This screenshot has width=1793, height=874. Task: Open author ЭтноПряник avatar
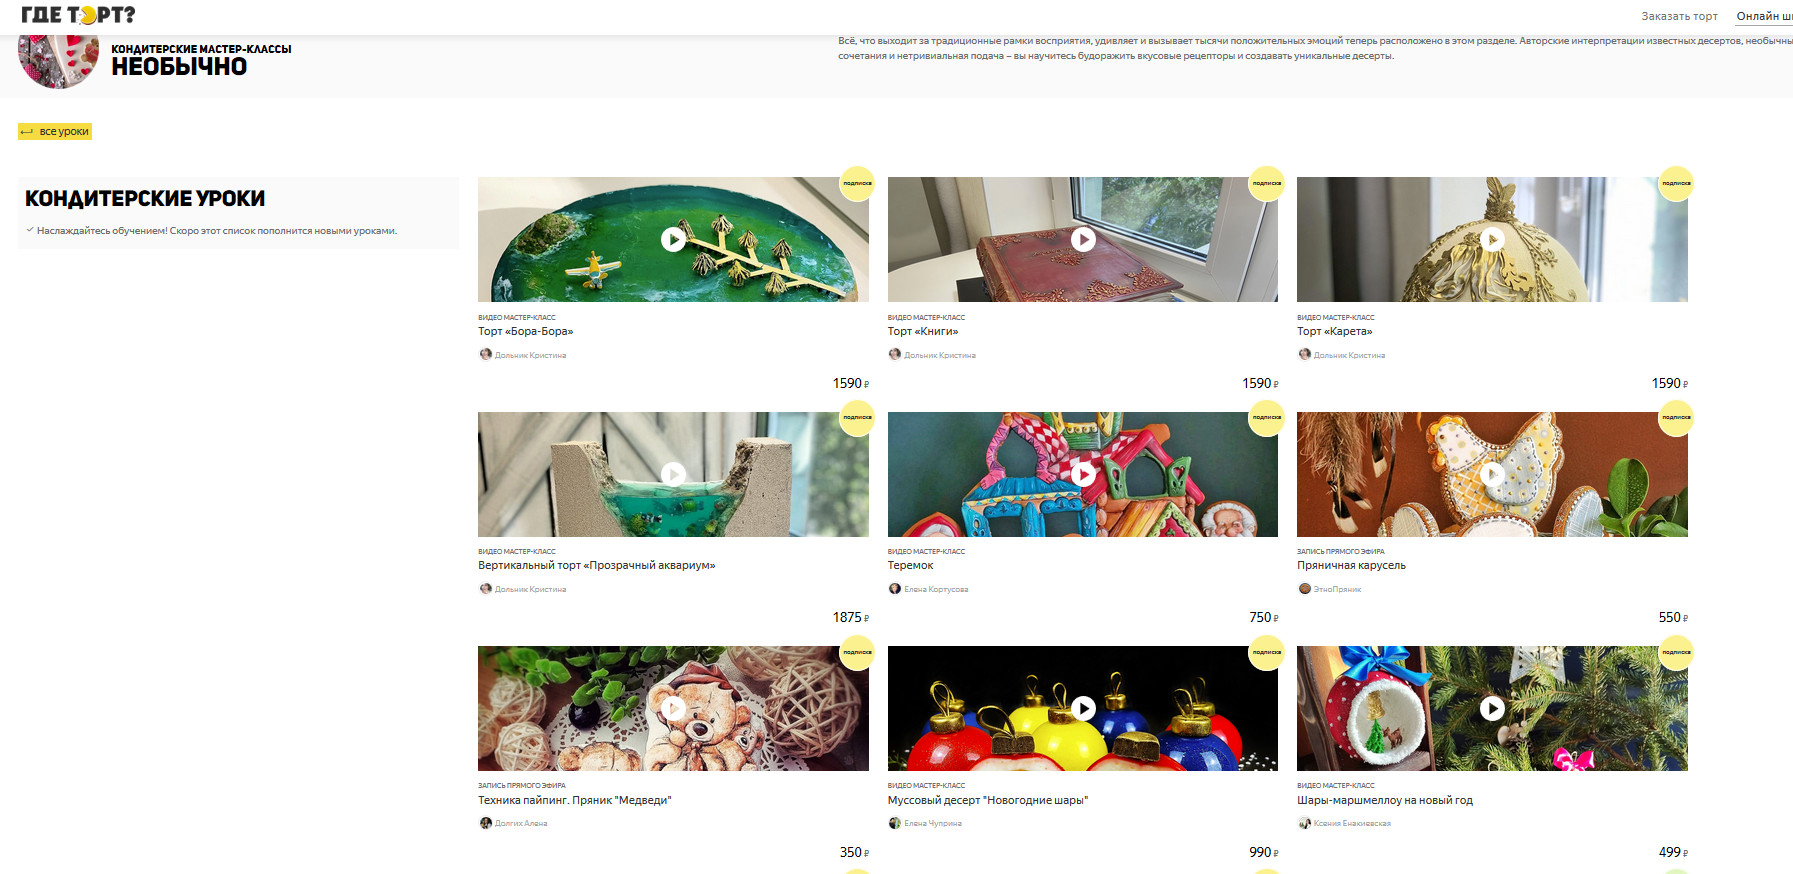(x=1304, y=588)
